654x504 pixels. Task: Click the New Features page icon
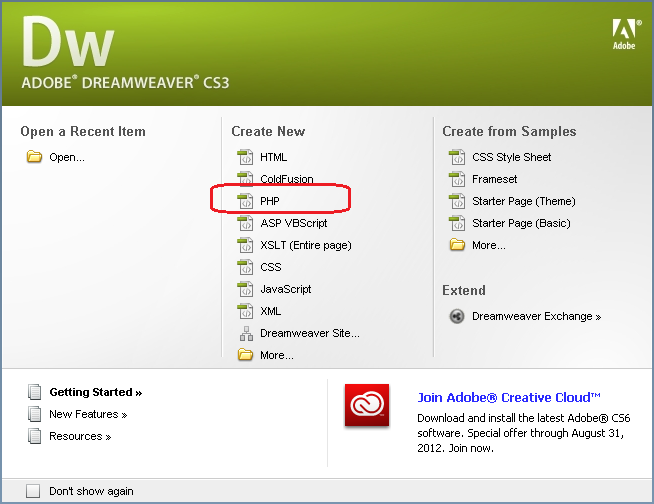click(x=34, y=414)
